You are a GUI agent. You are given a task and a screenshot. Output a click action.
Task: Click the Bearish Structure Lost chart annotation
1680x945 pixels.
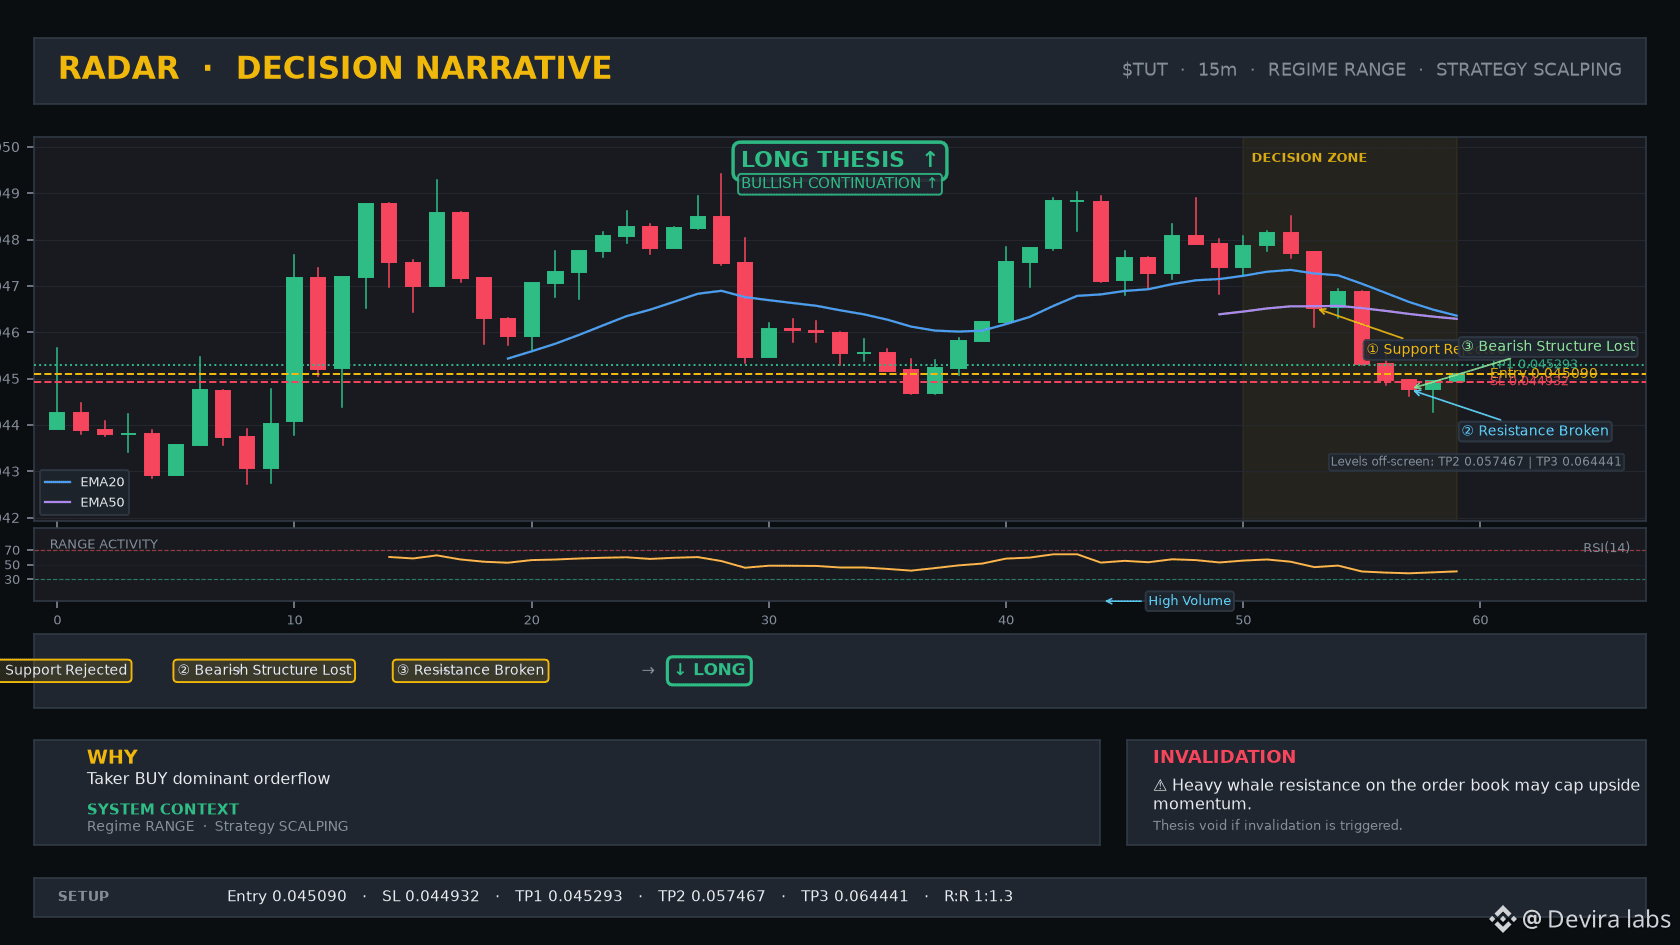point(1548,346)
